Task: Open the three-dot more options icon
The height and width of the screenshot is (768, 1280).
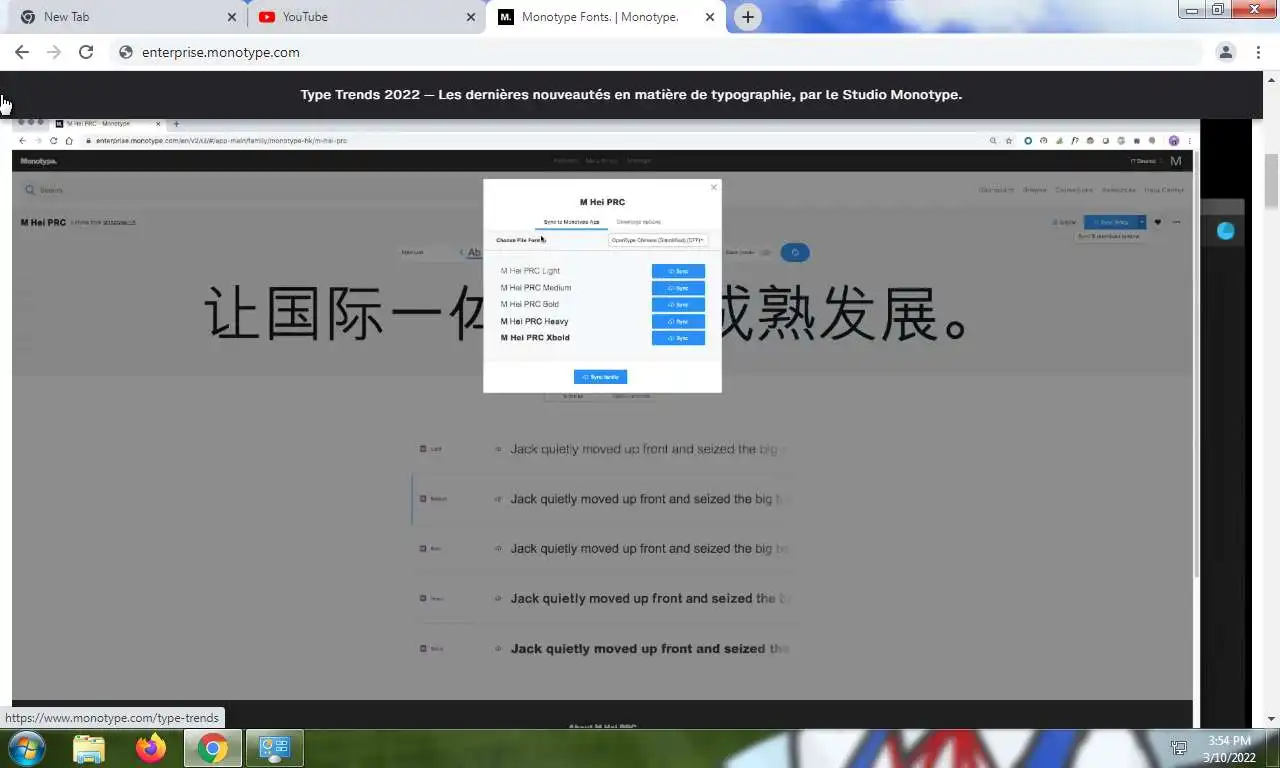Action: 1176,222
